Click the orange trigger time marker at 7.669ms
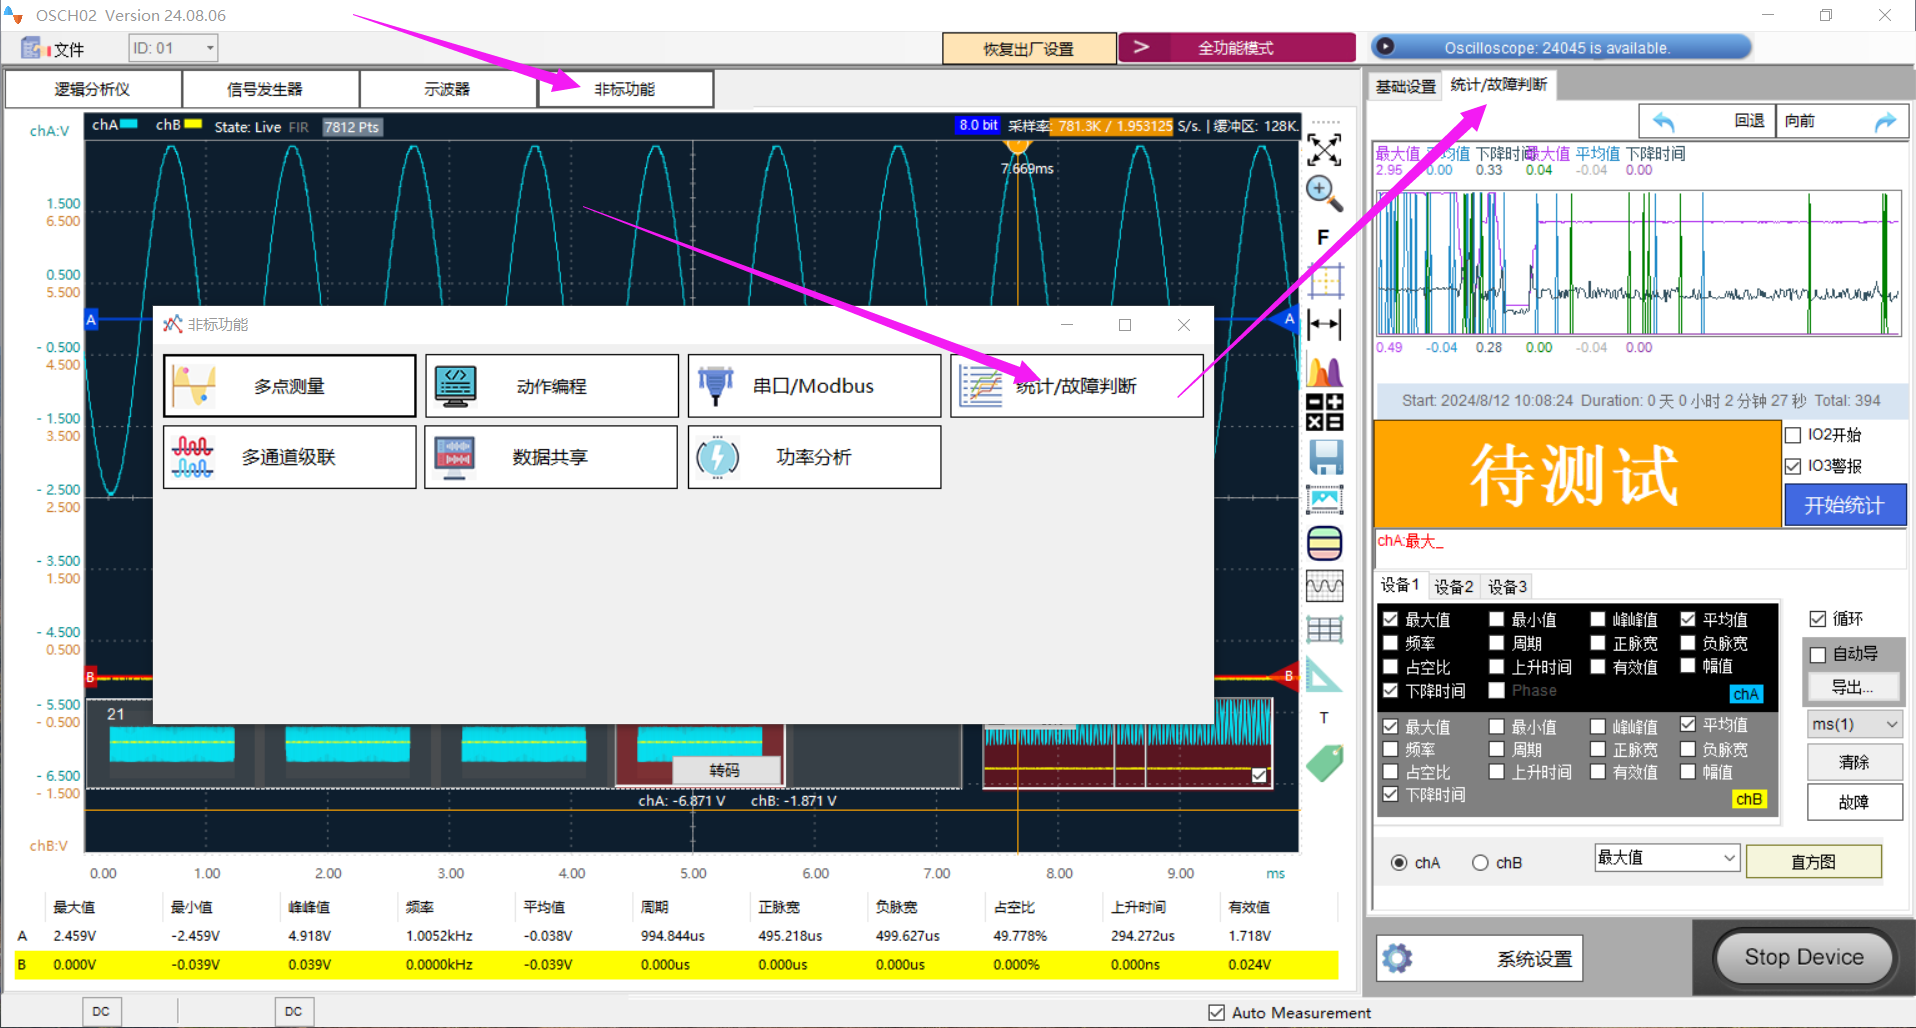The image size is (1916, 1028). click(x=1017, y=147)
